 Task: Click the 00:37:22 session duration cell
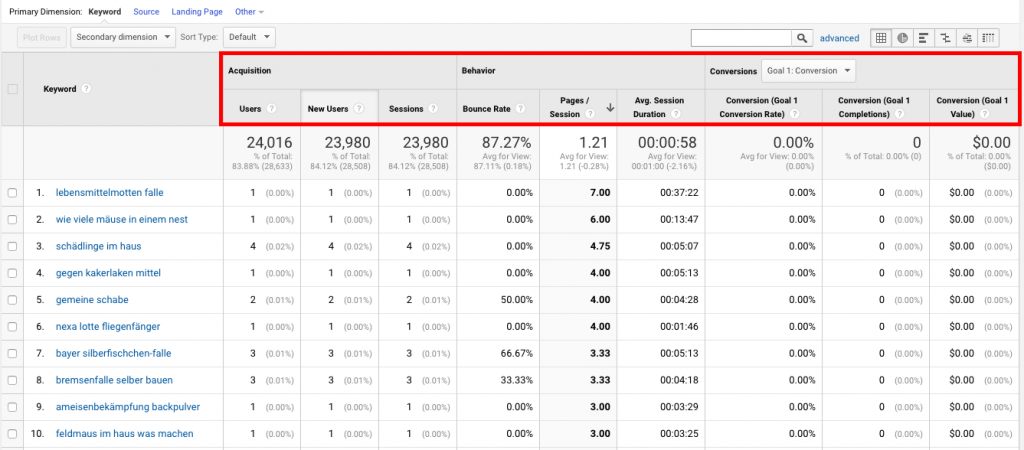[x=678, y=193]
